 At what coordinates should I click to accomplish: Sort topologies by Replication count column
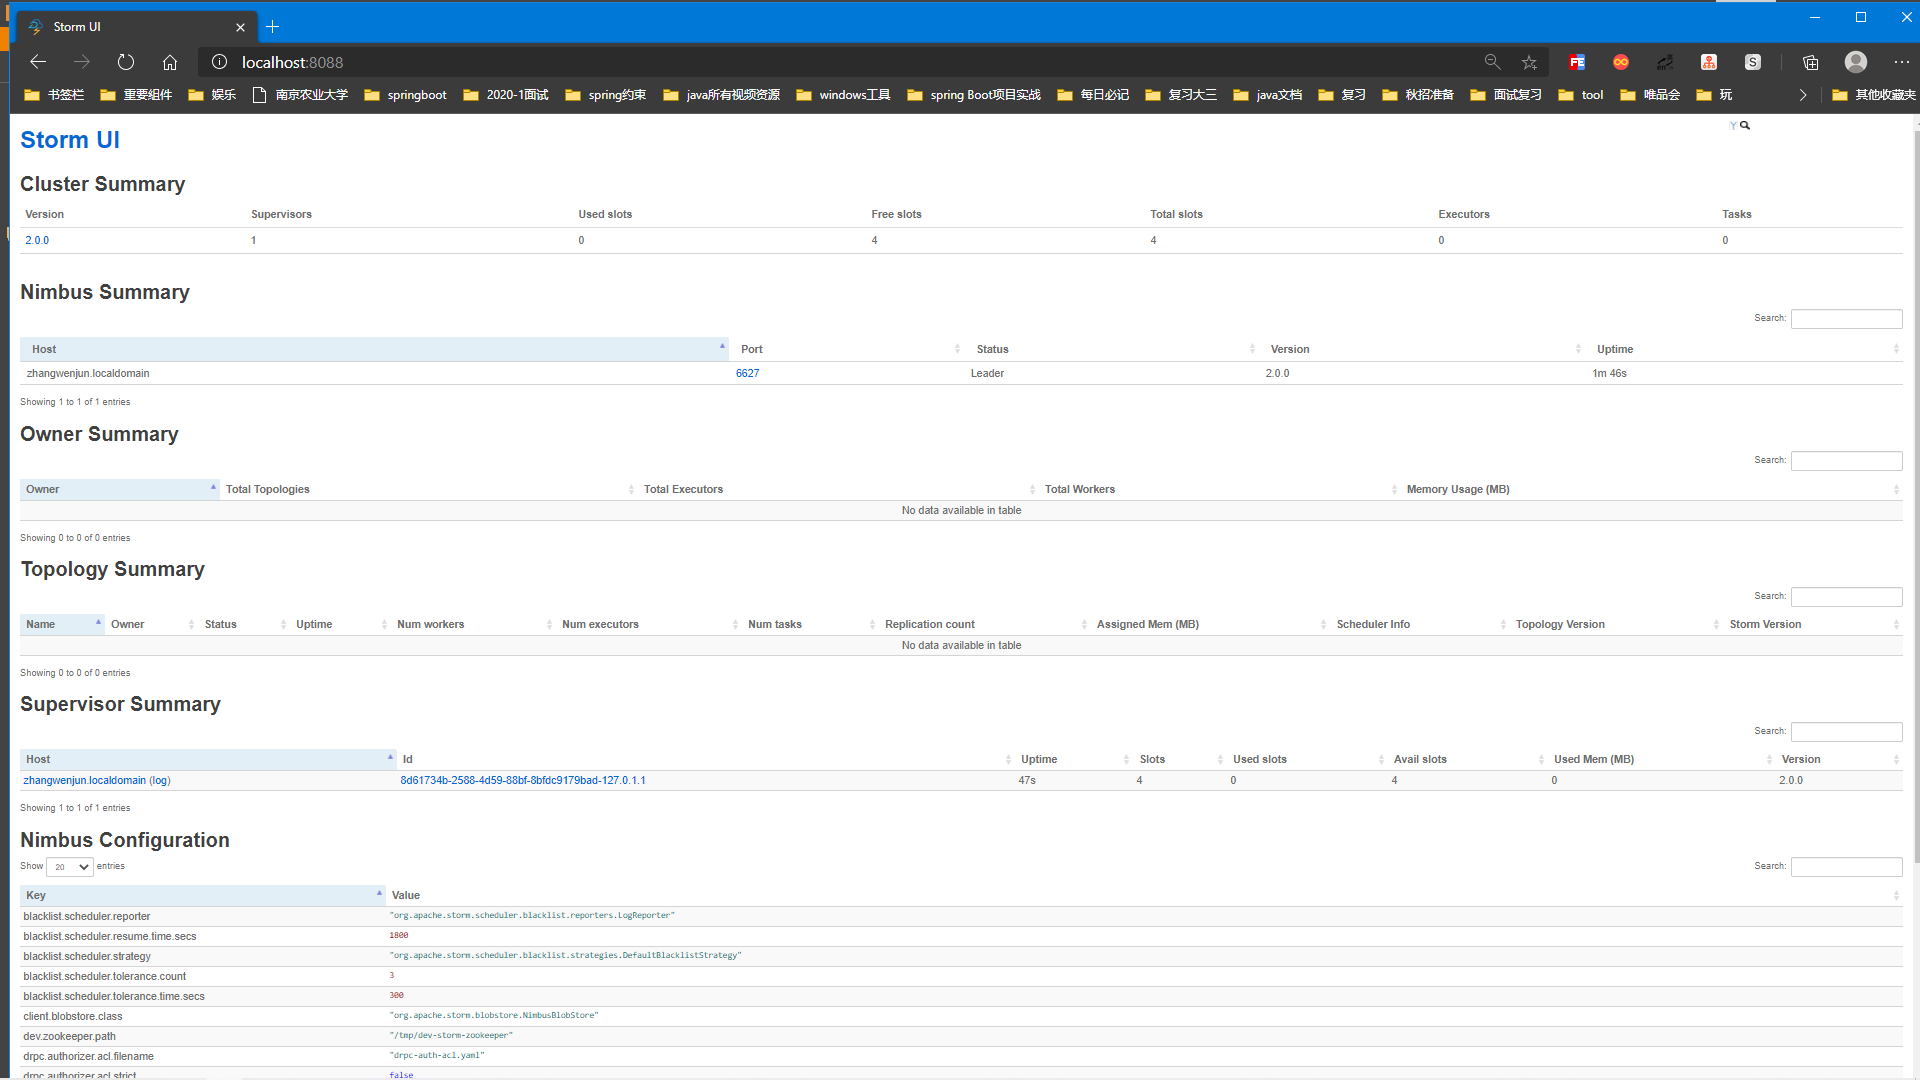[x=983, y=624]
